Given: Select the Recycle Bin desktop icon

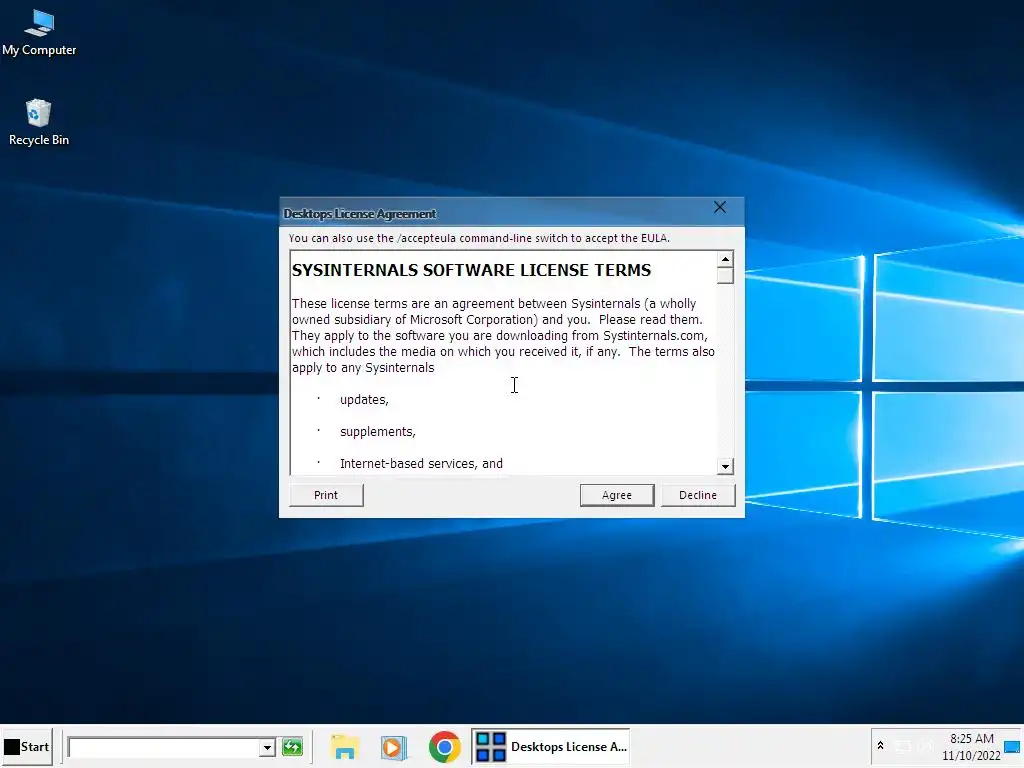Looking at the screenshot, I should pos(39,123).
